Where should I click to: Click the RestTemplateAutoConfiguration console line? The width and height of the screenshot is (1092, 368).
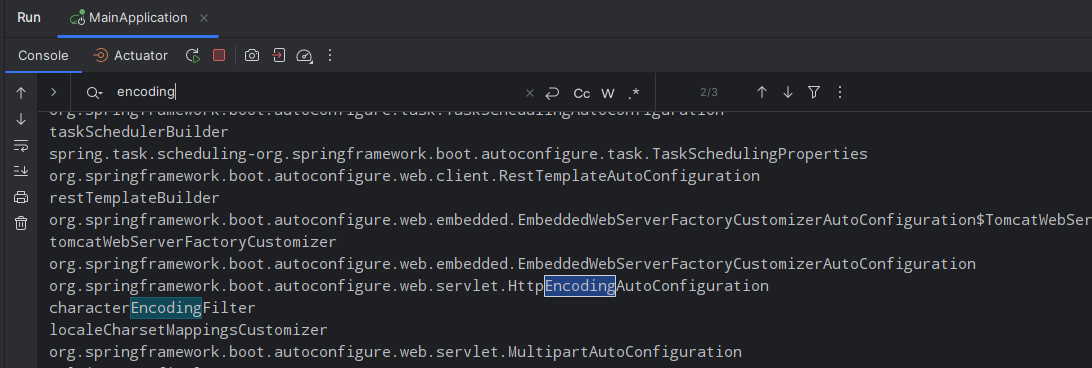[404, 176]
